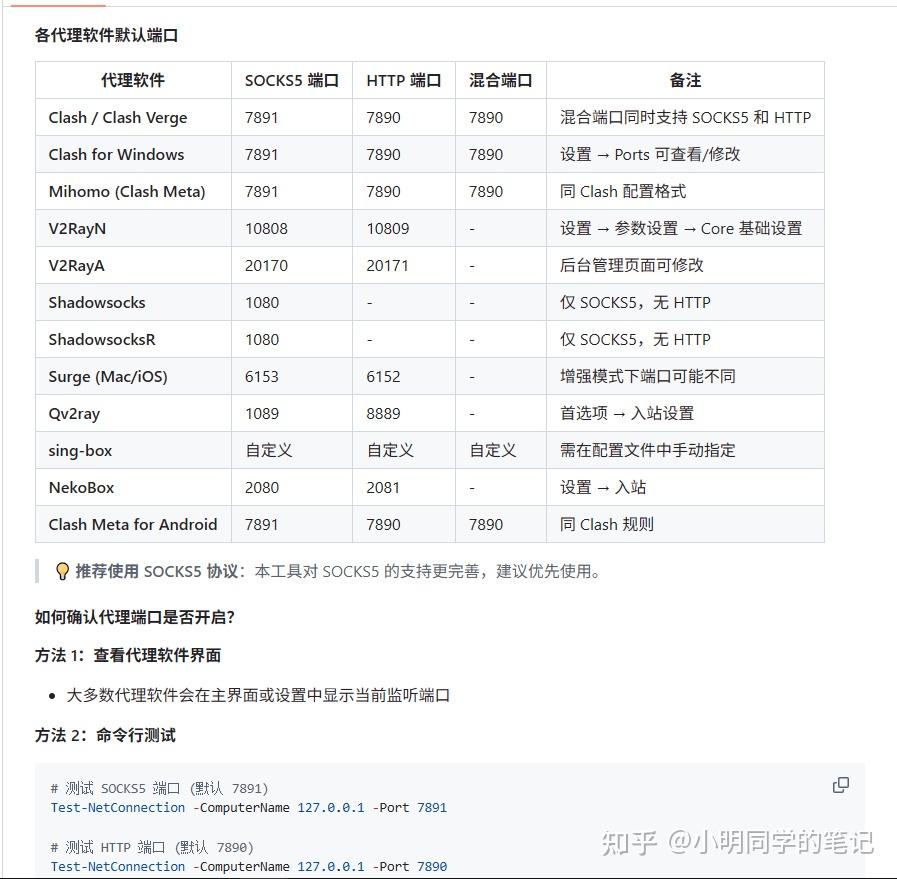Click the 代理软件 column header
Image resolution: width=897 pixels, height=879 pixels.
133,80
